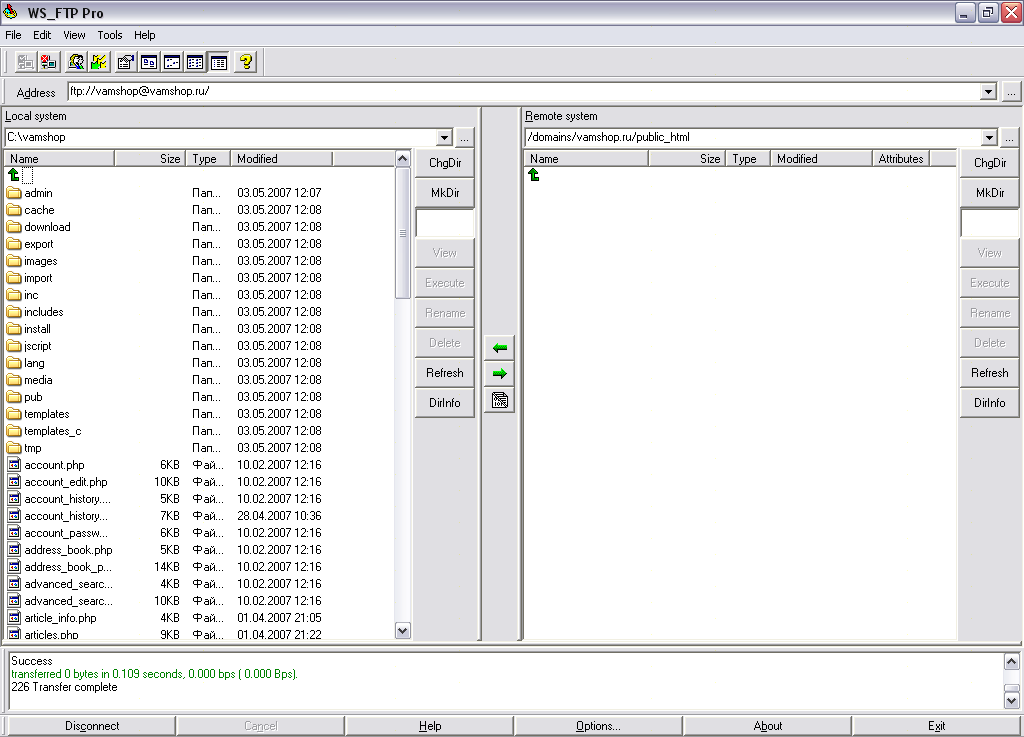Sort remote list by Attributes column header

coord(901,159)
